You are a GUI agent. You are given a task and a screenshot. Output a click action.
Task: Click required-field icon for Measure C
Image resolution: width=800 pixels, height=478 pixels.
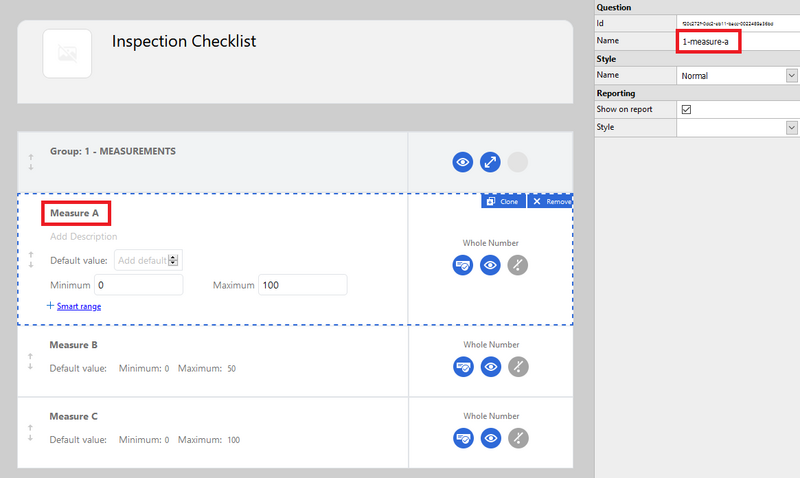[462, 438]
